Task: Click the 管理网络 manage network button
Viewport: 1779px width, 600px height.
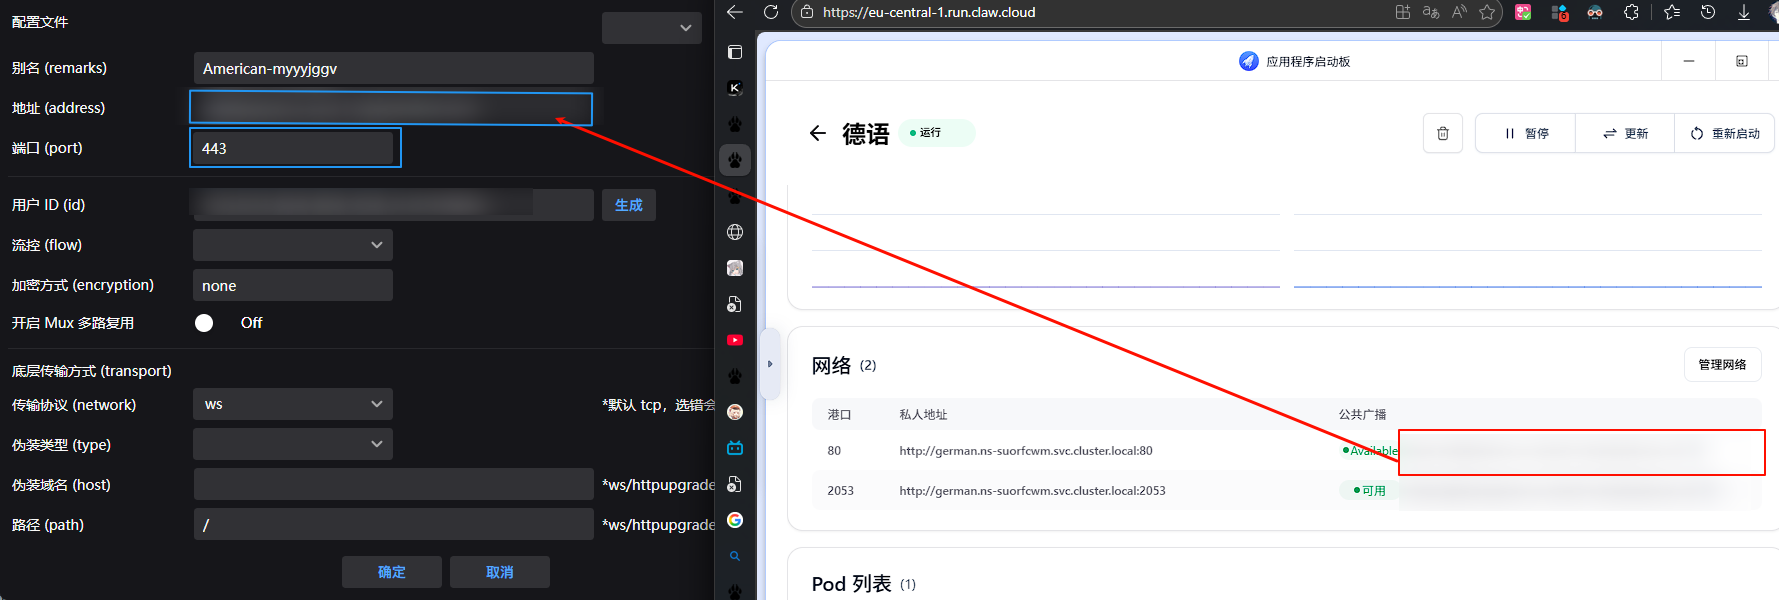Action: pos(1722,365)
